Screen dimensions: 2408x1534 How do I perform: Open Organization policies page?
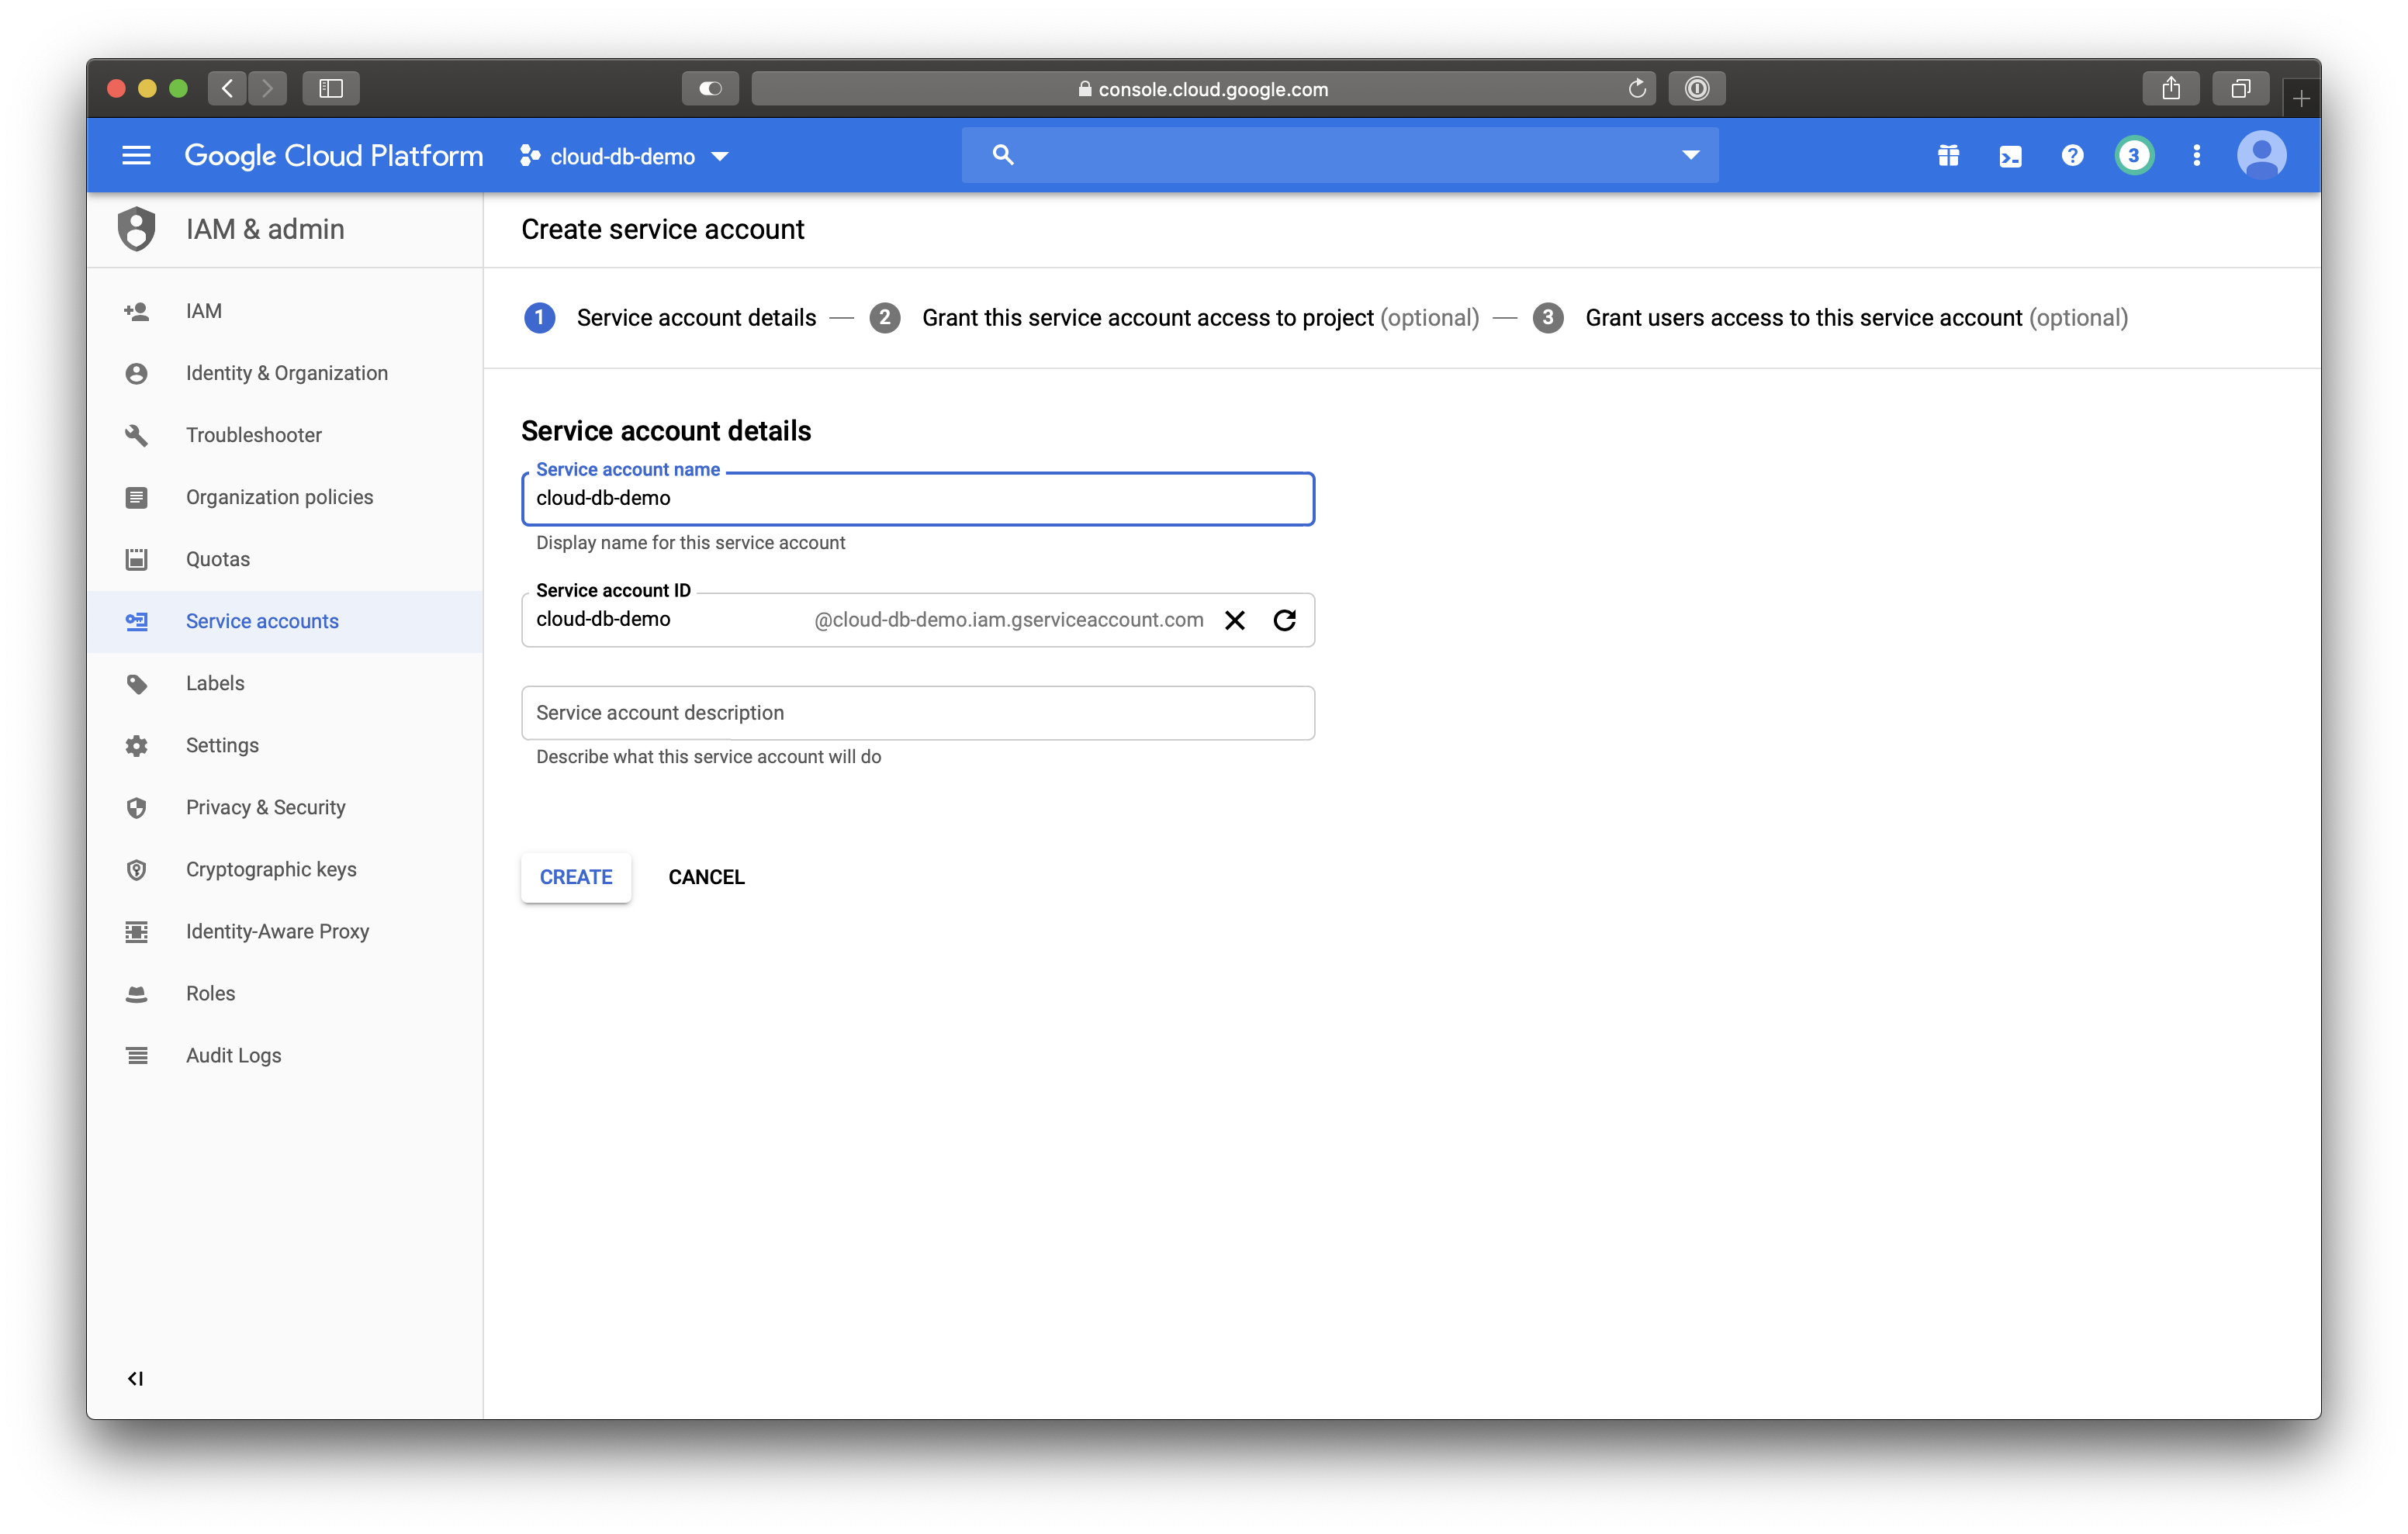click(x=285, y=497)
